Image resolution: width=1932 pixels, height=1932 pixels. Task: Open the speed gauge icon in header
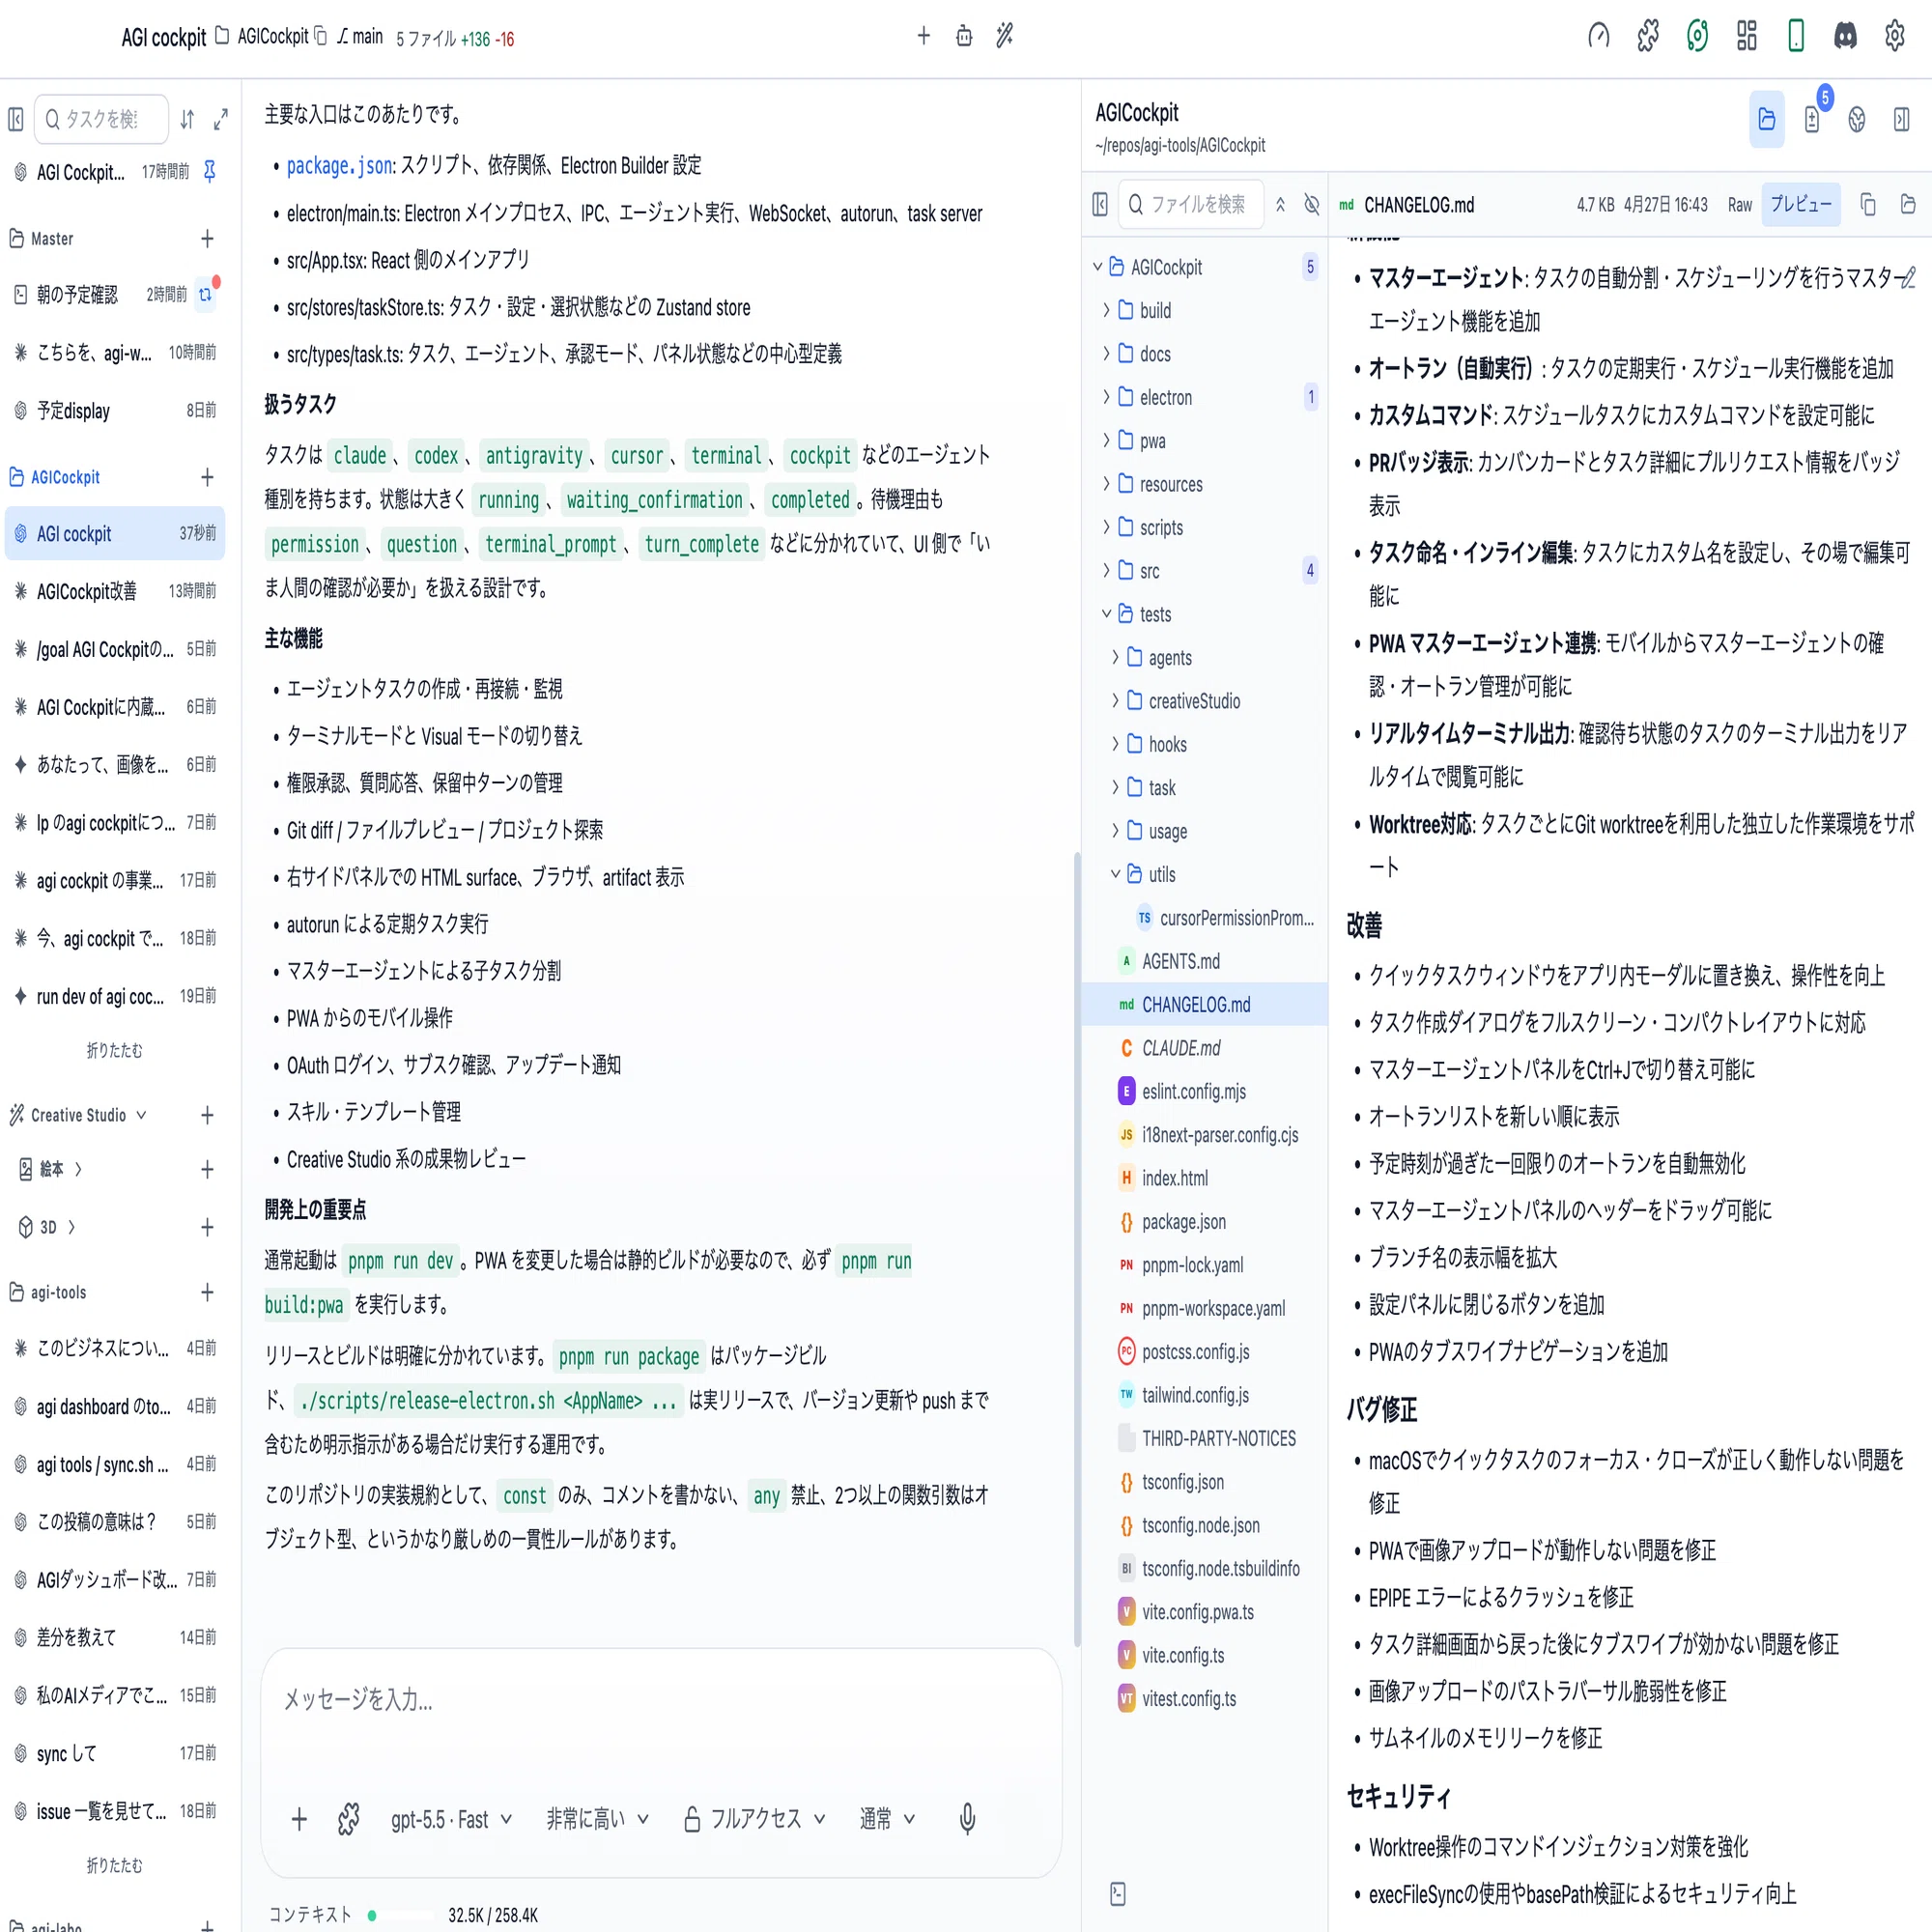[x=1598, y=37]
